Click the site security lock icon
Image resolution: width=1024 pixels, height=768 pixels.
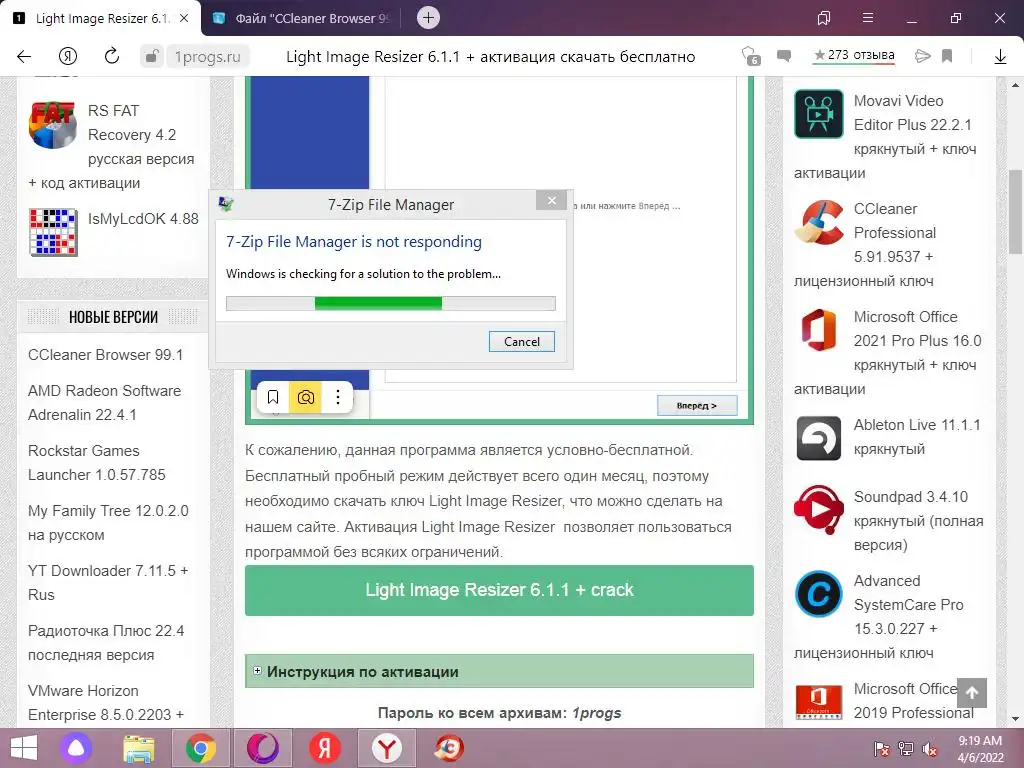[151, 57]
